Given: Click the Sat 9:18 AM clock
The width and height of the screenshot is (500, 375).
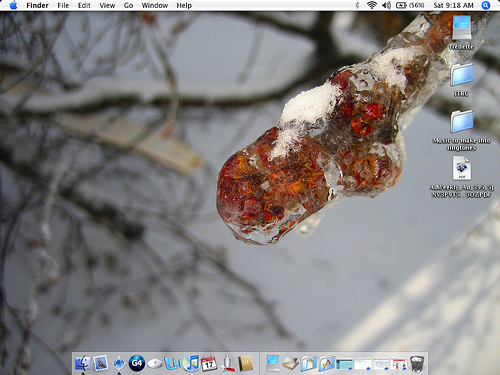Looking at the screenshot, I should tap(453, 5).
